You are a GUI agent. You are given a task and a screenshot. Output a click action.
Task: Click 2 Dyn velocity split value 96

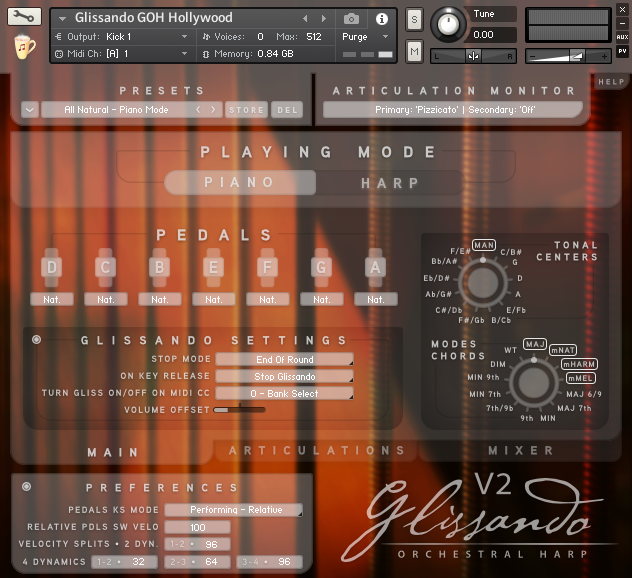(x=198, y=544)
